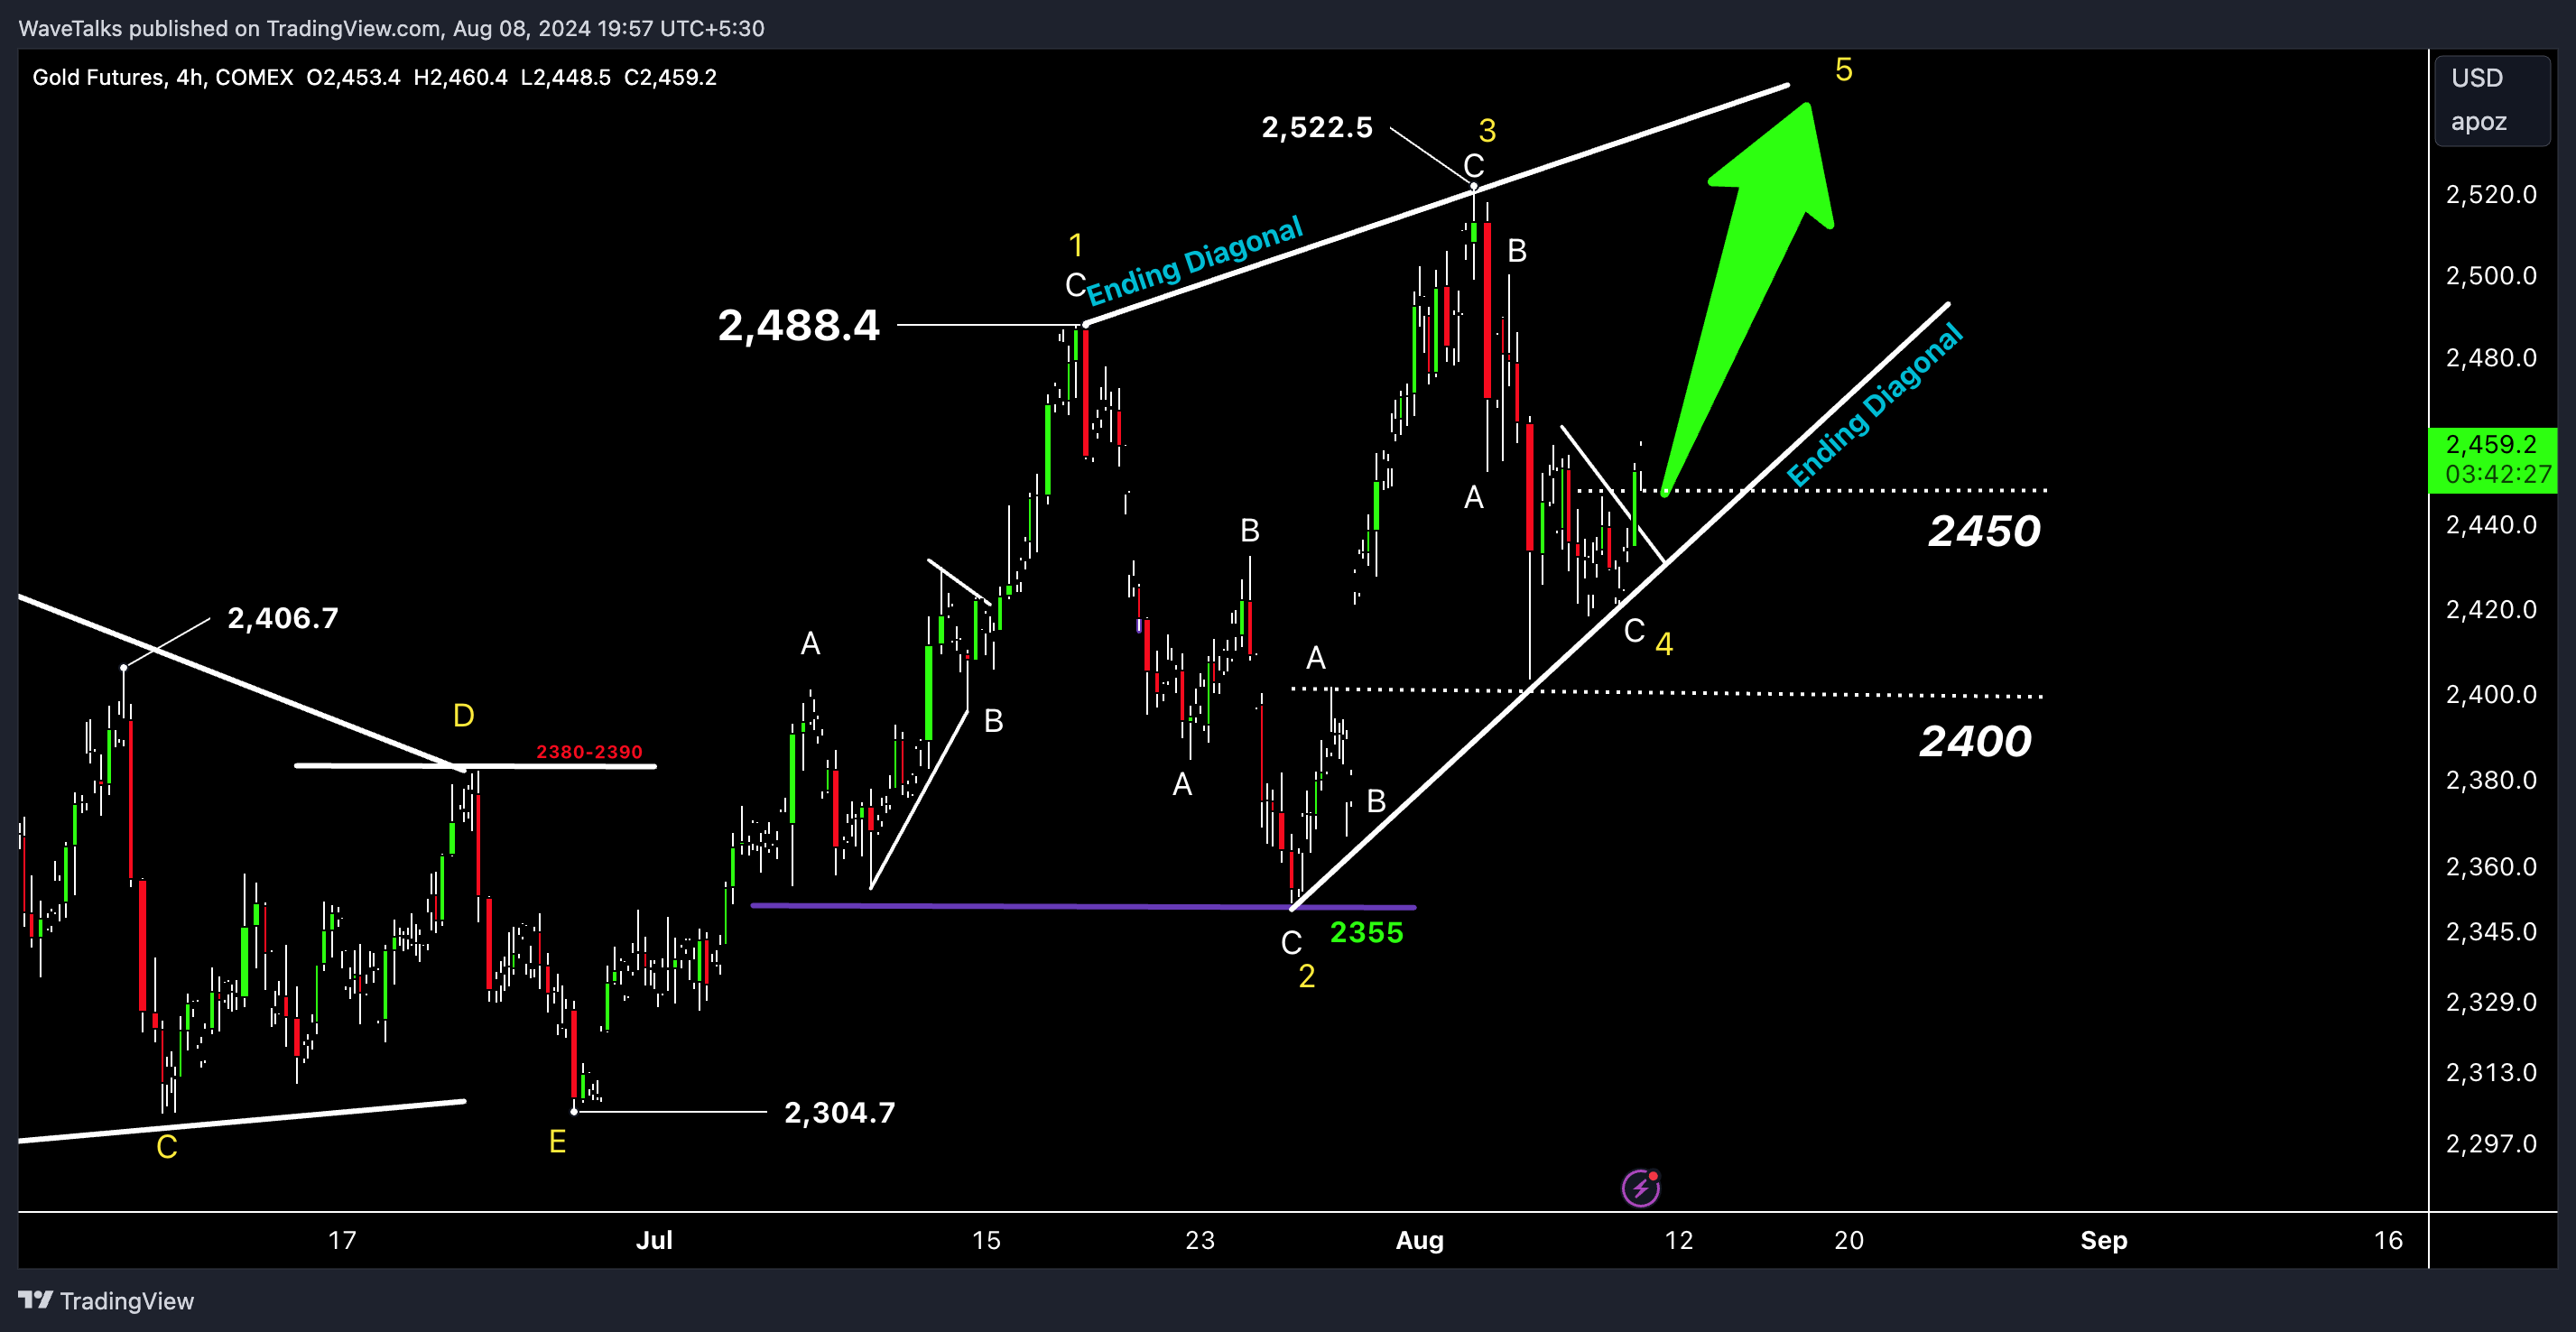
Task: Click the 23 date on time axis
Action: tap(1199, 1240)
